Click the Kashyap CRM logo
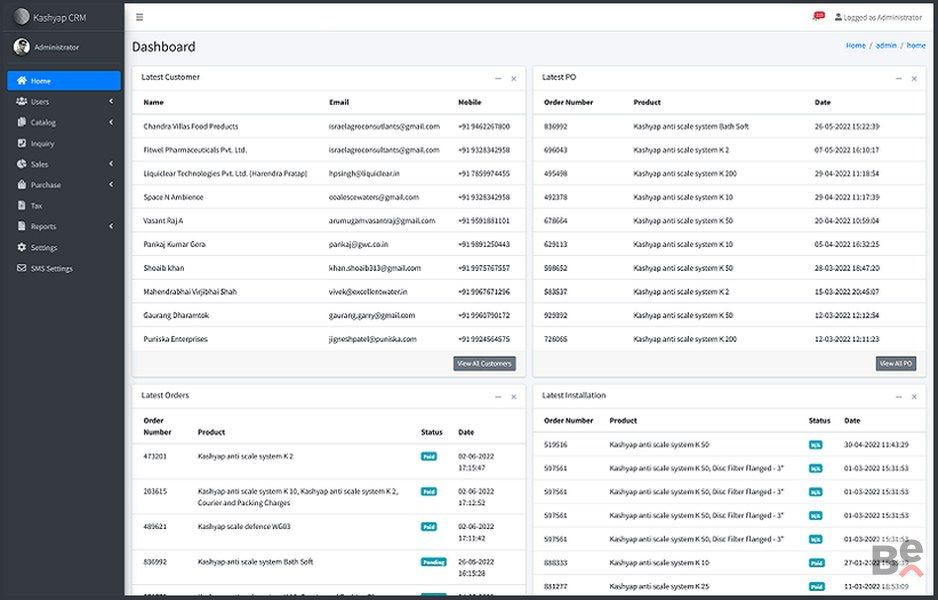The image size is (938, 600). click(22, 17)
